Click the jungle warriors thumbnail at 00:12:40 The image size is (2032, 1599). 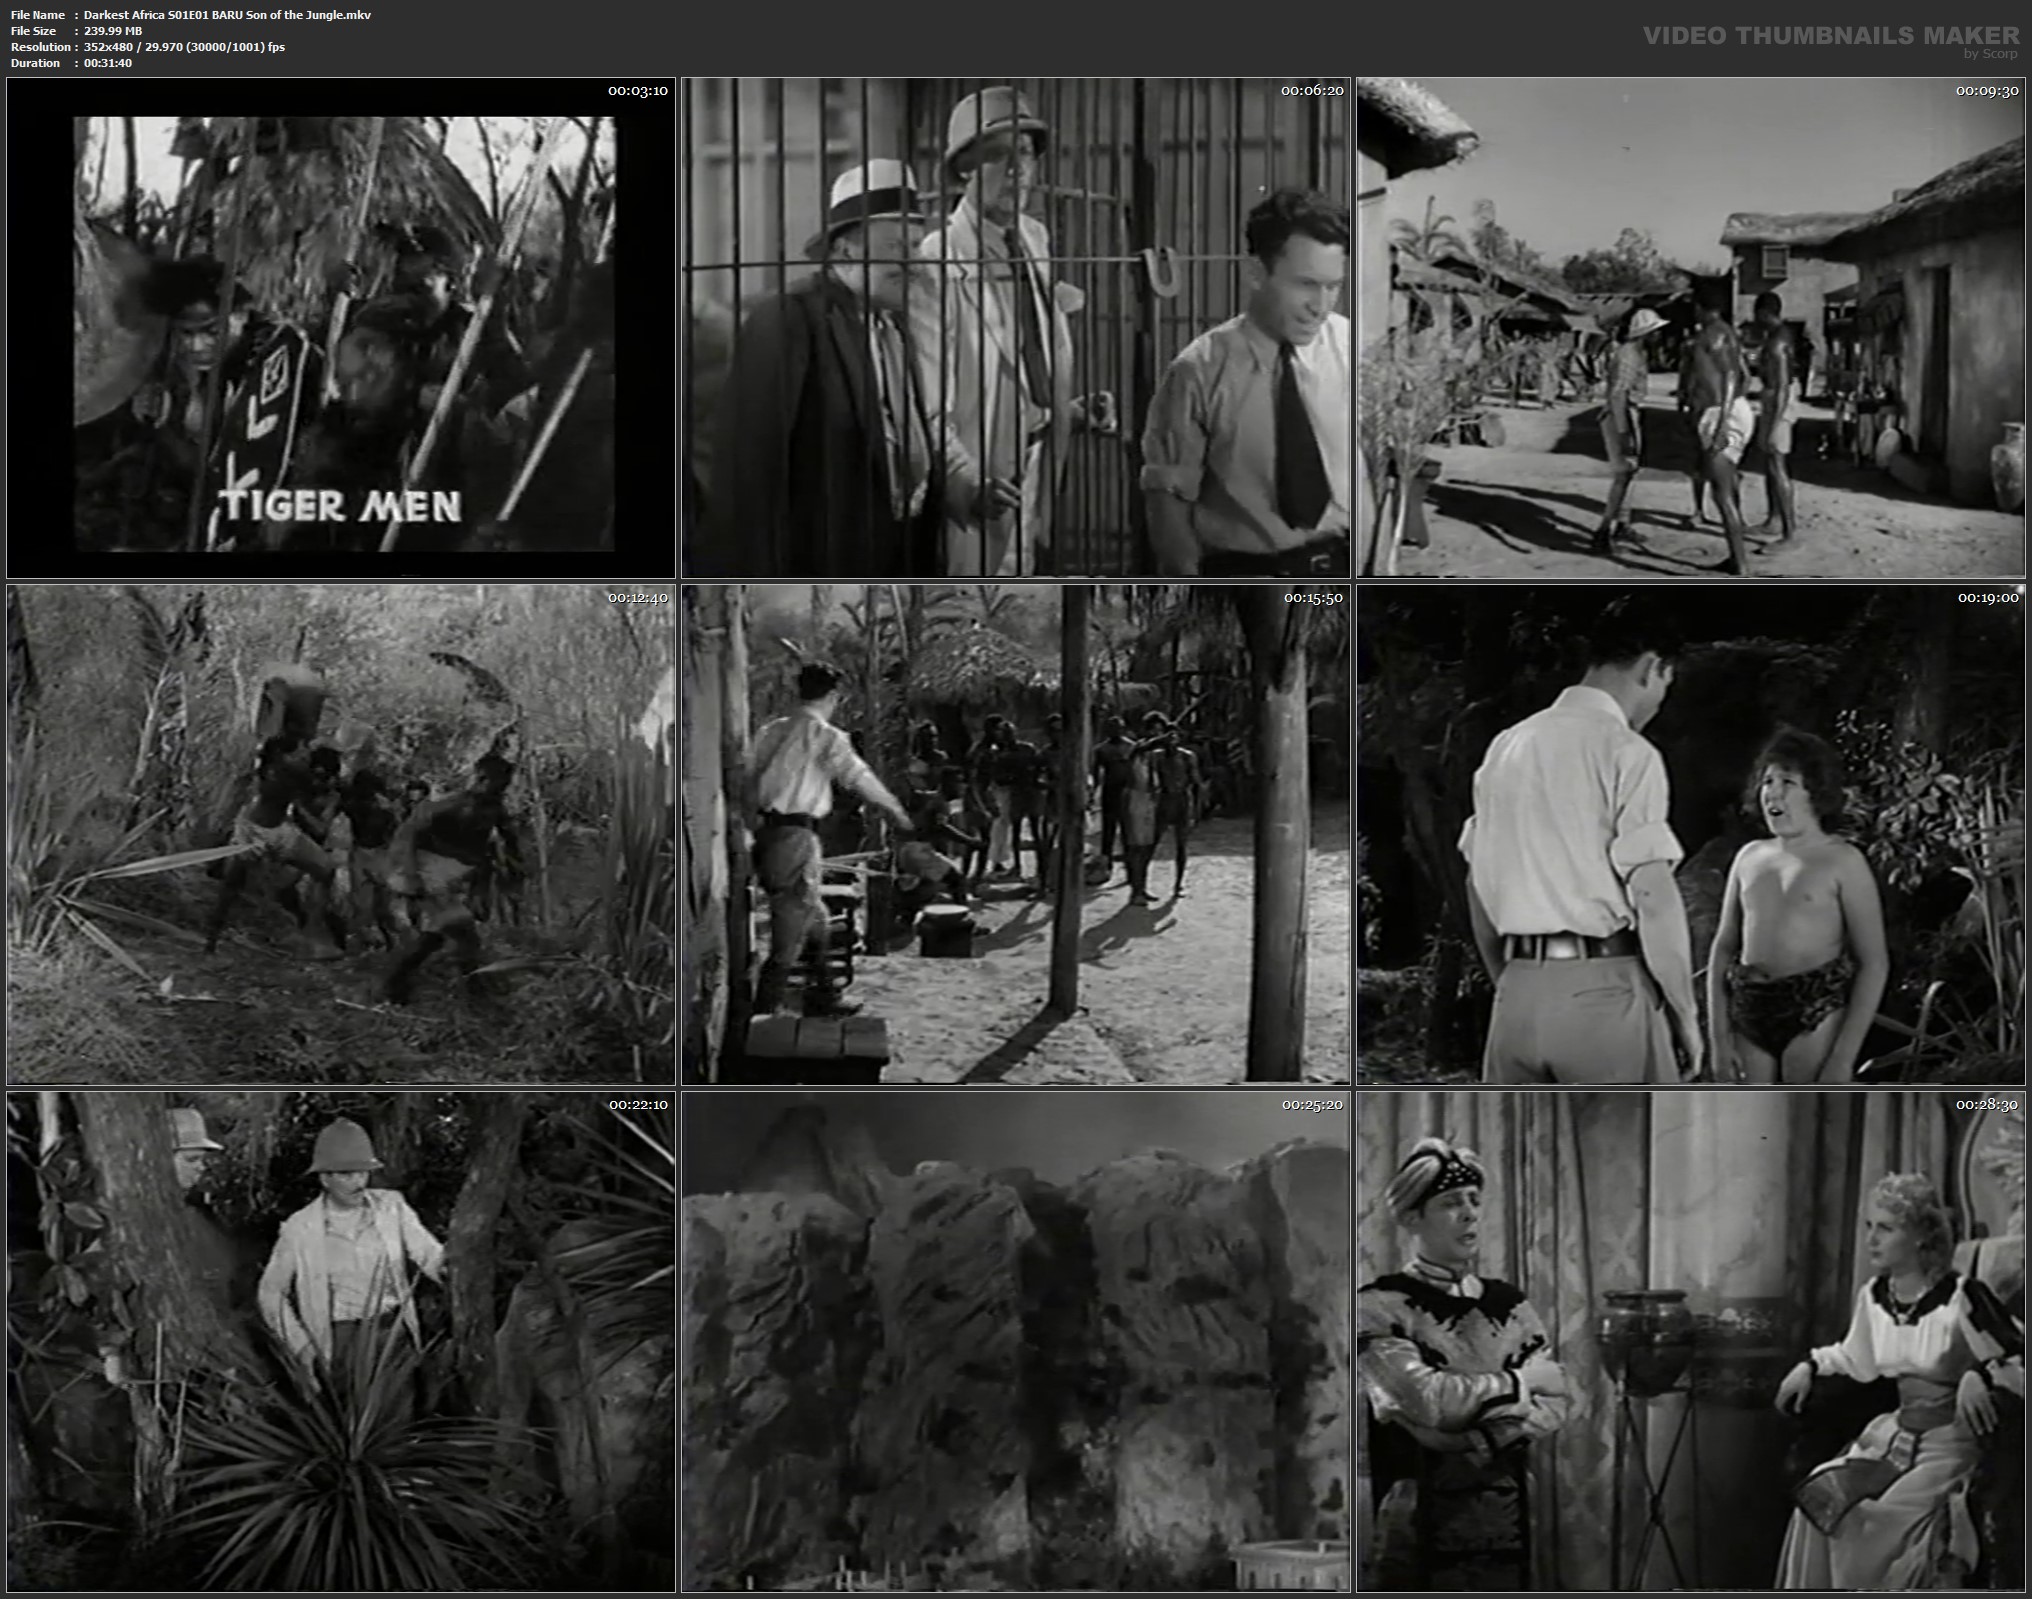pyautogui.click(x=341, y=835)
